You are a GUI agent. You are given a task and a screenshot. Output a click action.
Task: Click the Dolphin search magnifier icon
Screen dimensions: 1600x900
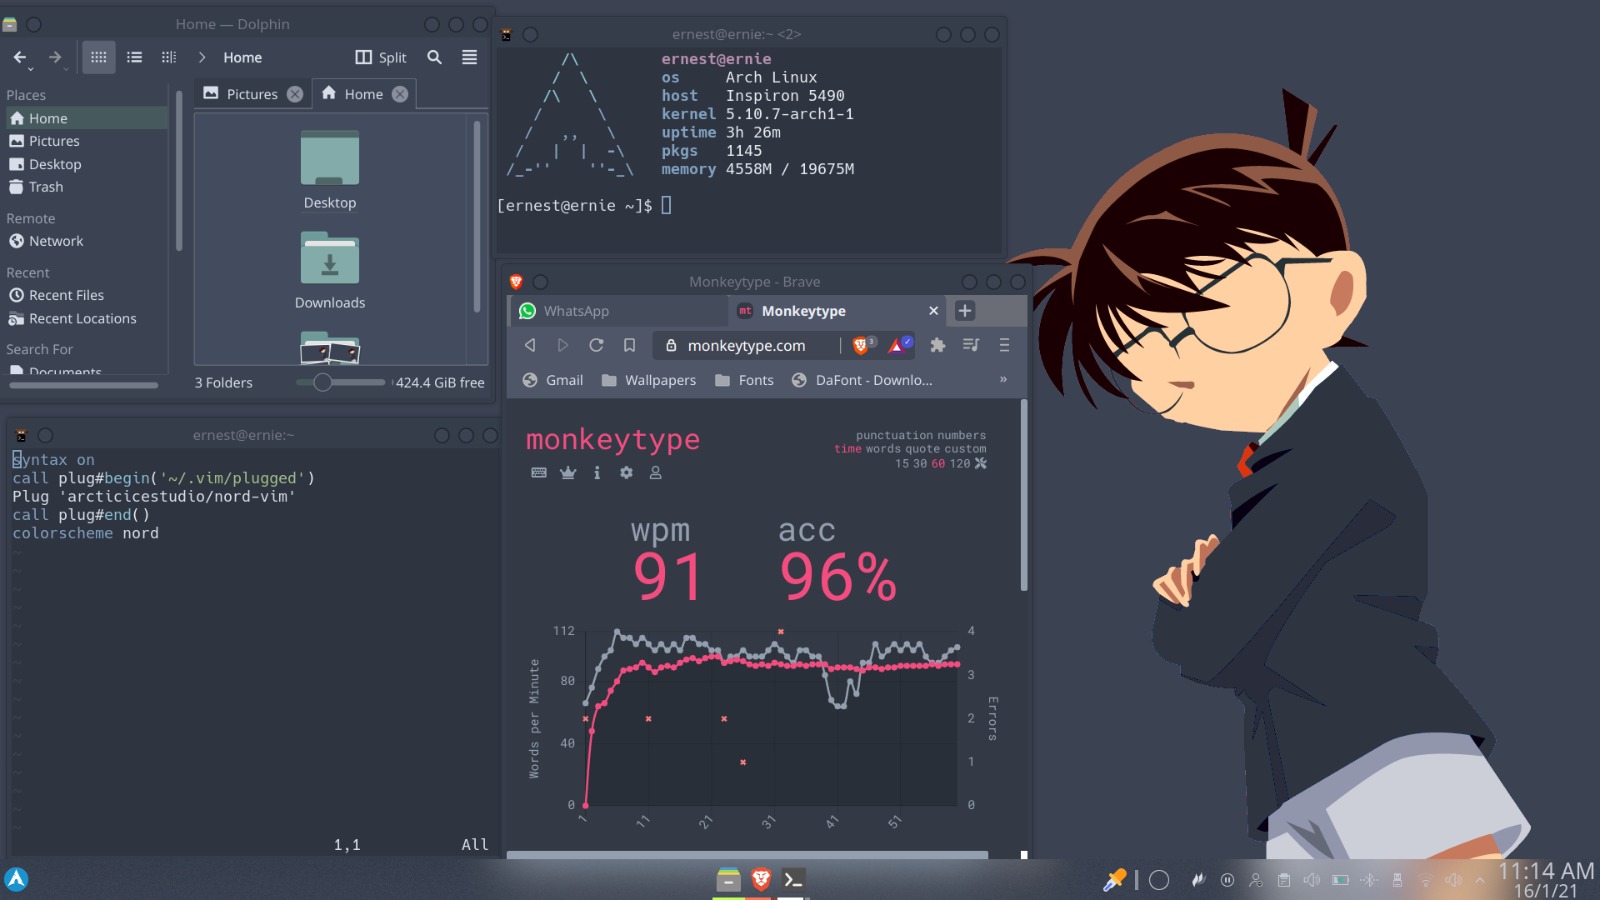click(x=434, y=57)
